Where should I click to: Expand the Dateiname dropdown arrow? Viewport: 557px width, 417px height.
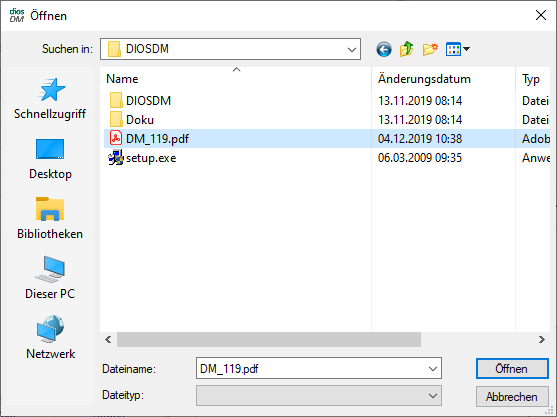point(433,369)
